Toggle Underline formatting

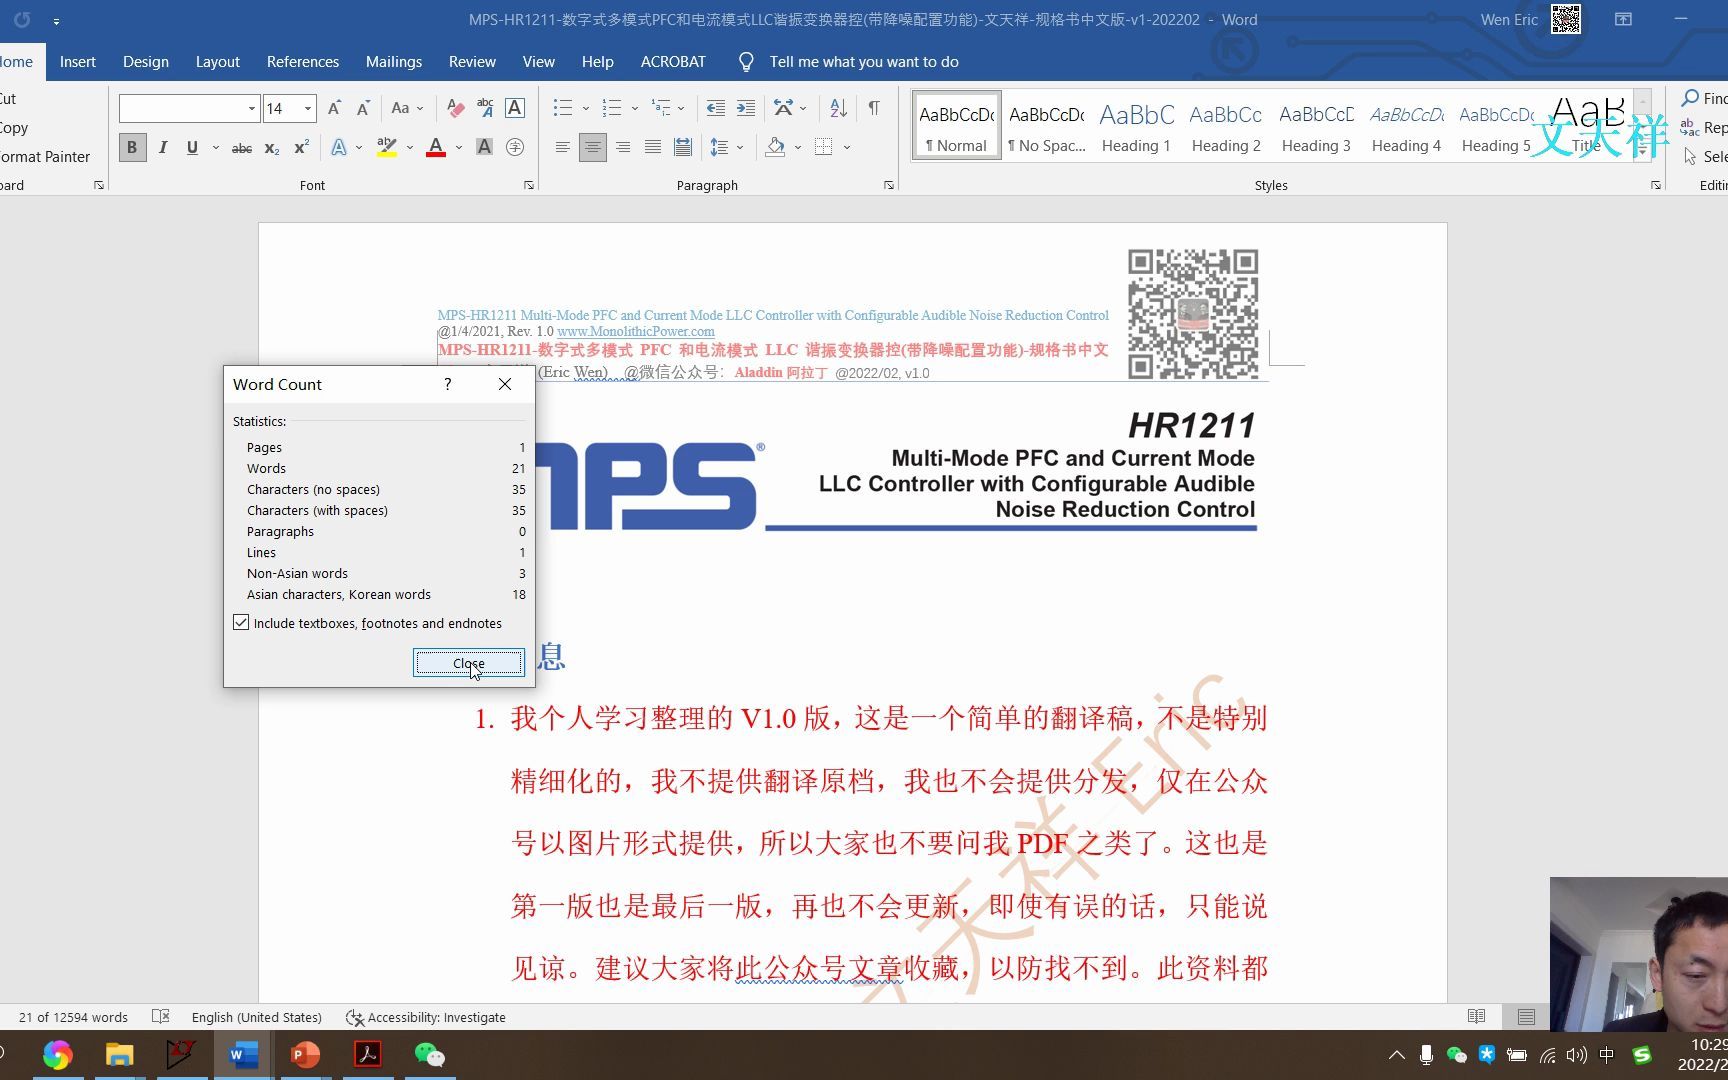(x=192, y=147)
